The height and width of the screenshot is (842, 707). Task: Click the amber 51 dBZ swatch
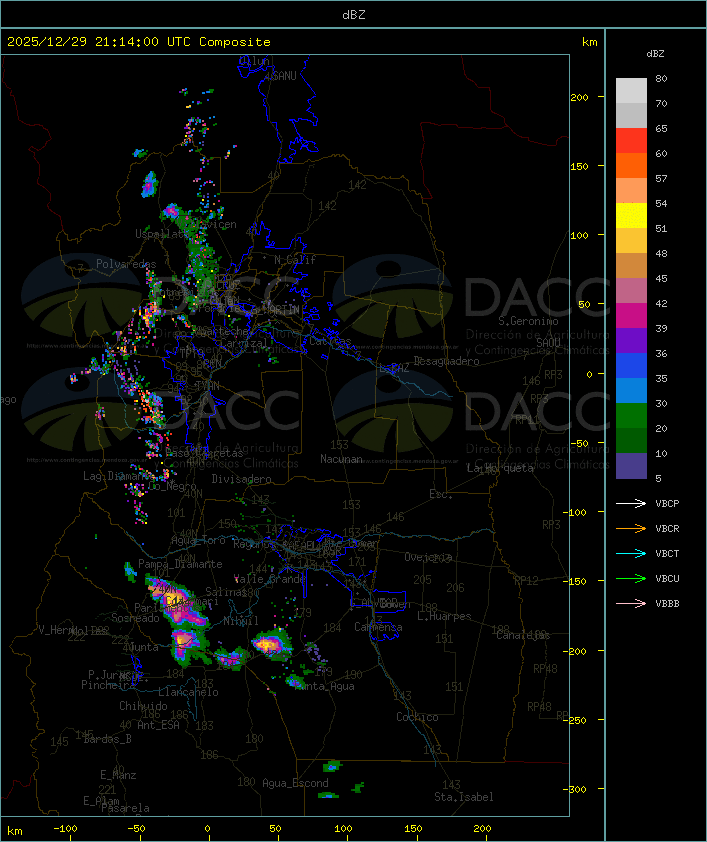631,241
